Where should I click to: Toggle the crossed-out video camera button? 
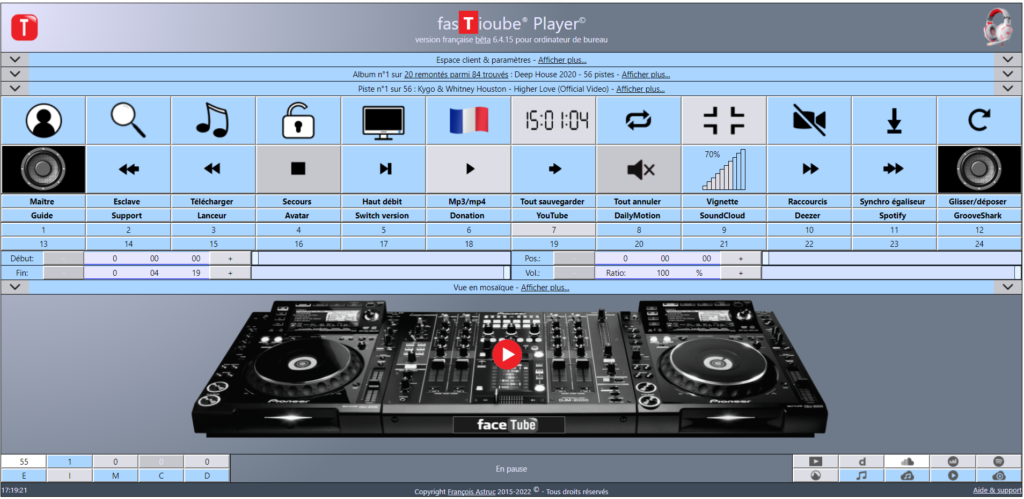(809, 120)
